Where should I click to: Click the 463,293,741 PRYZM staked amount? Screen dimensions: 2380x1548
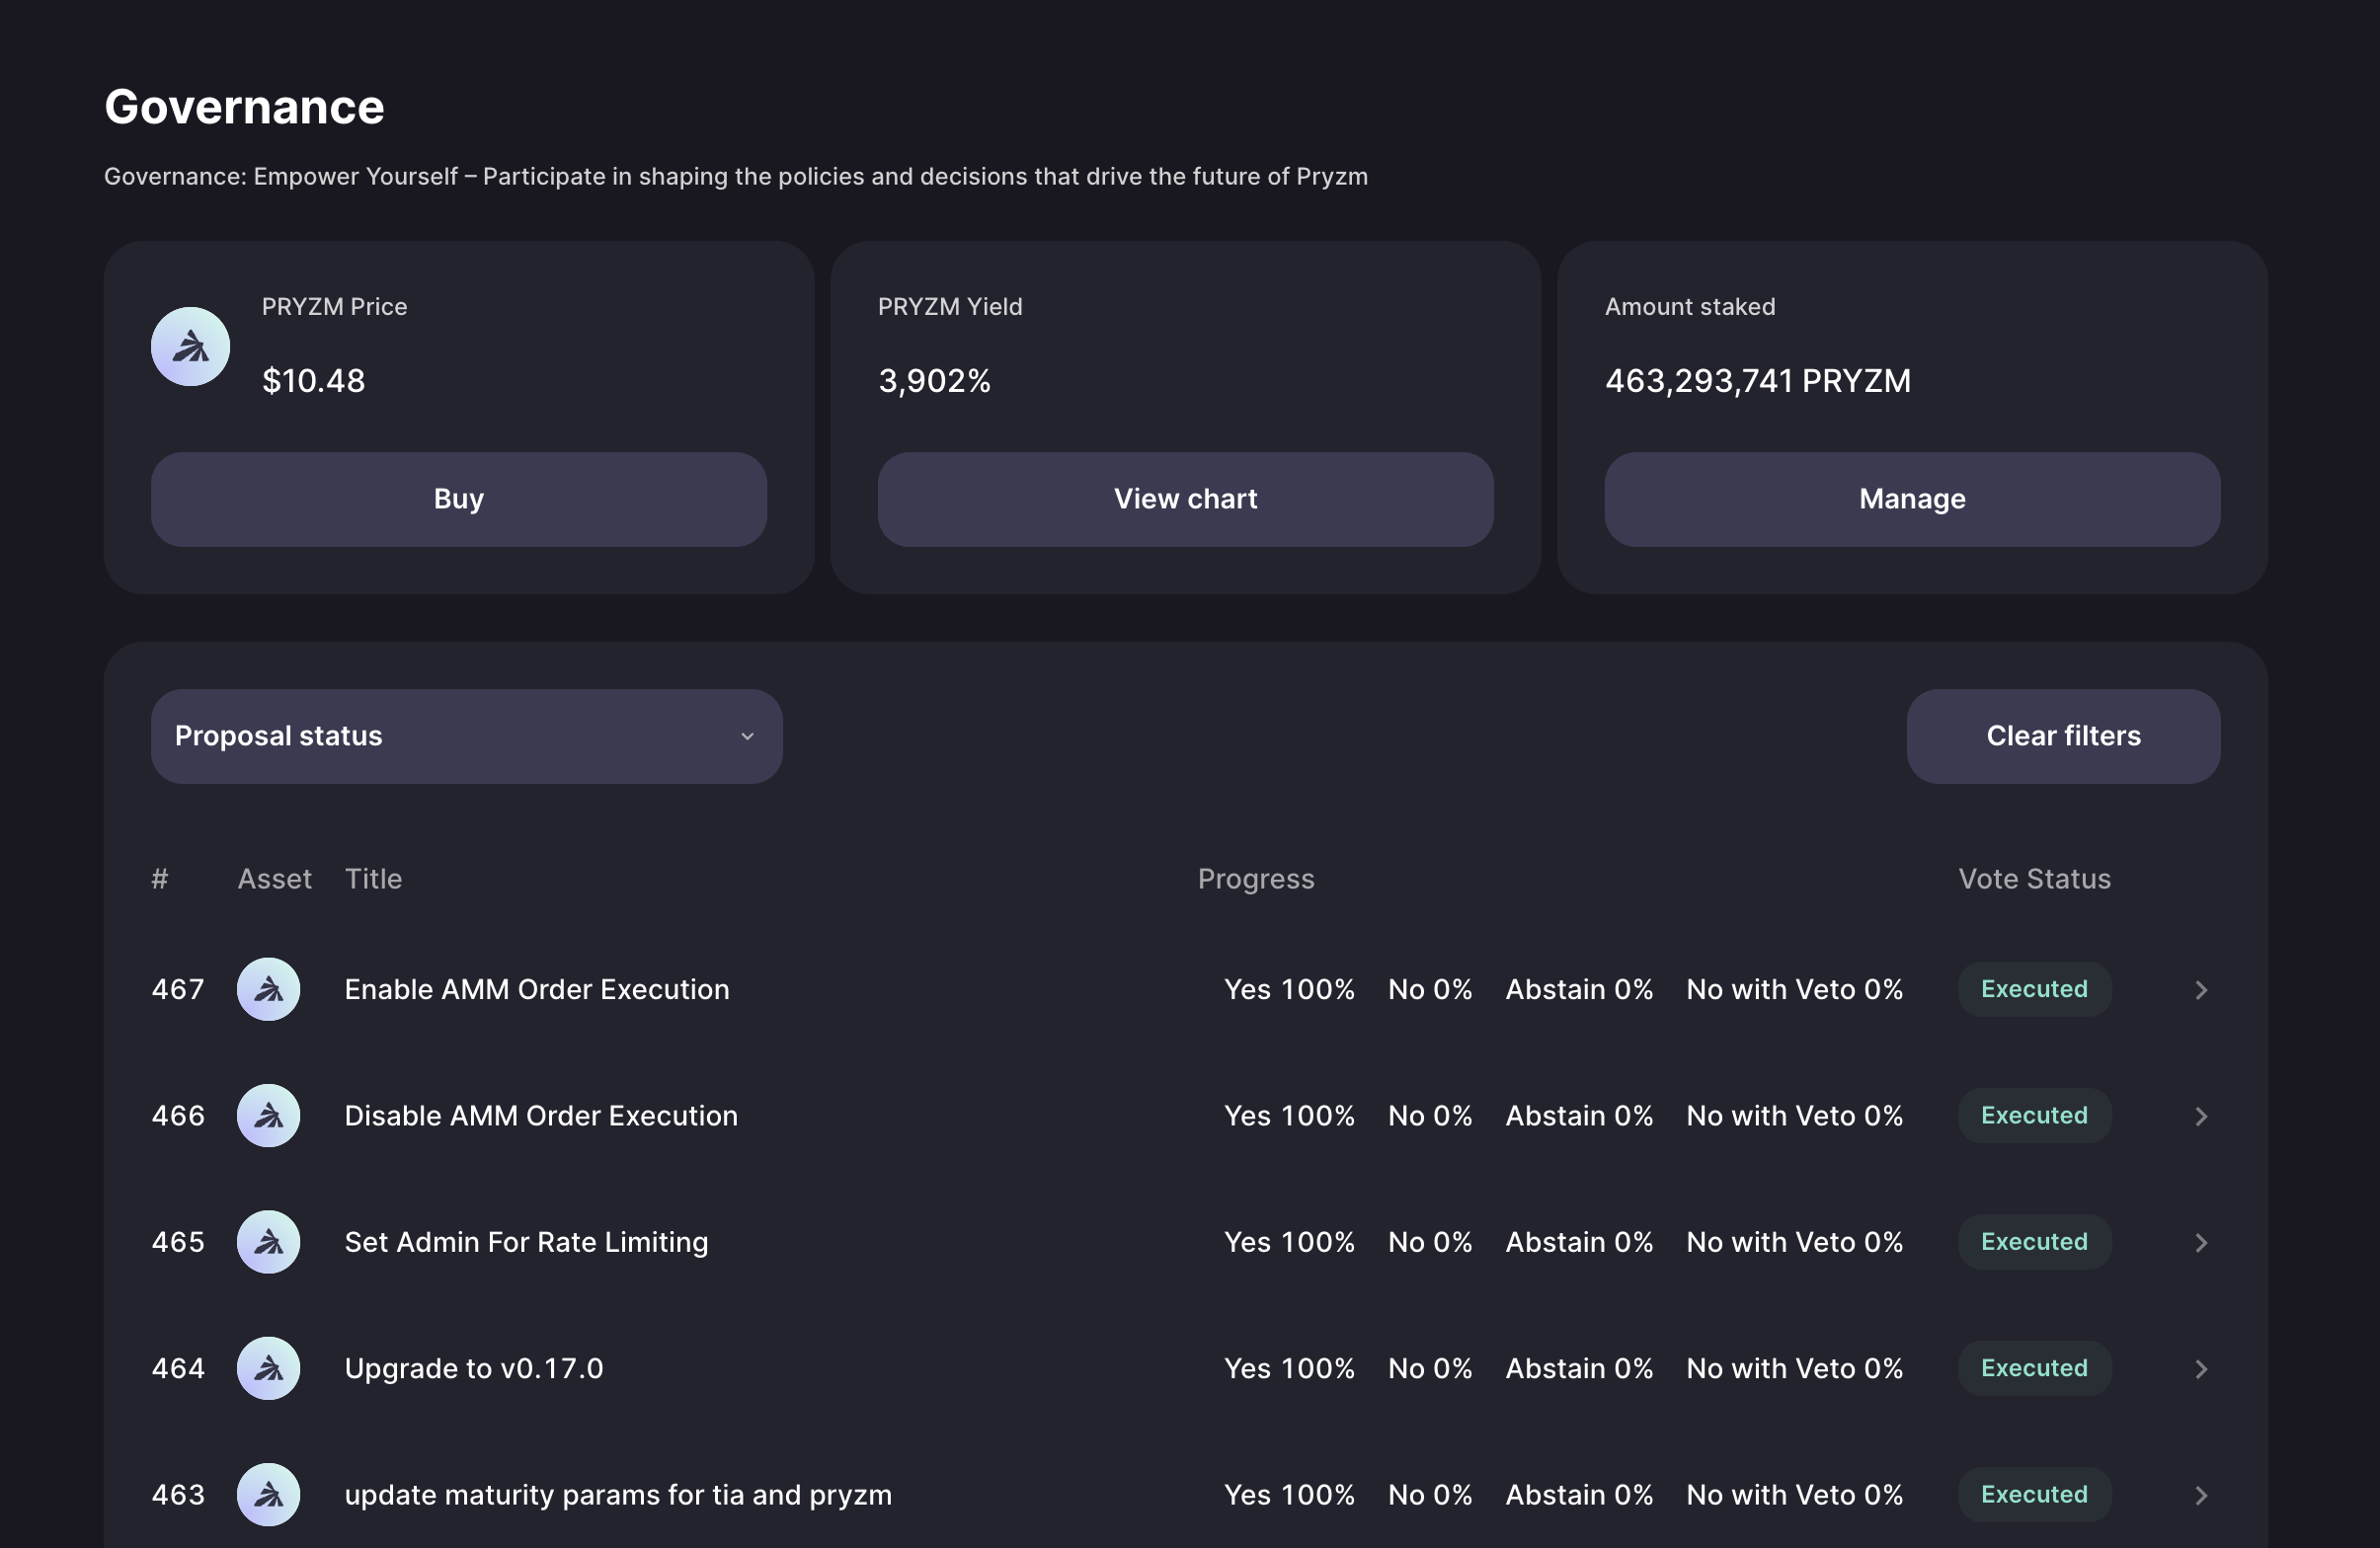pyautogui.click(x=1758, y=380)
